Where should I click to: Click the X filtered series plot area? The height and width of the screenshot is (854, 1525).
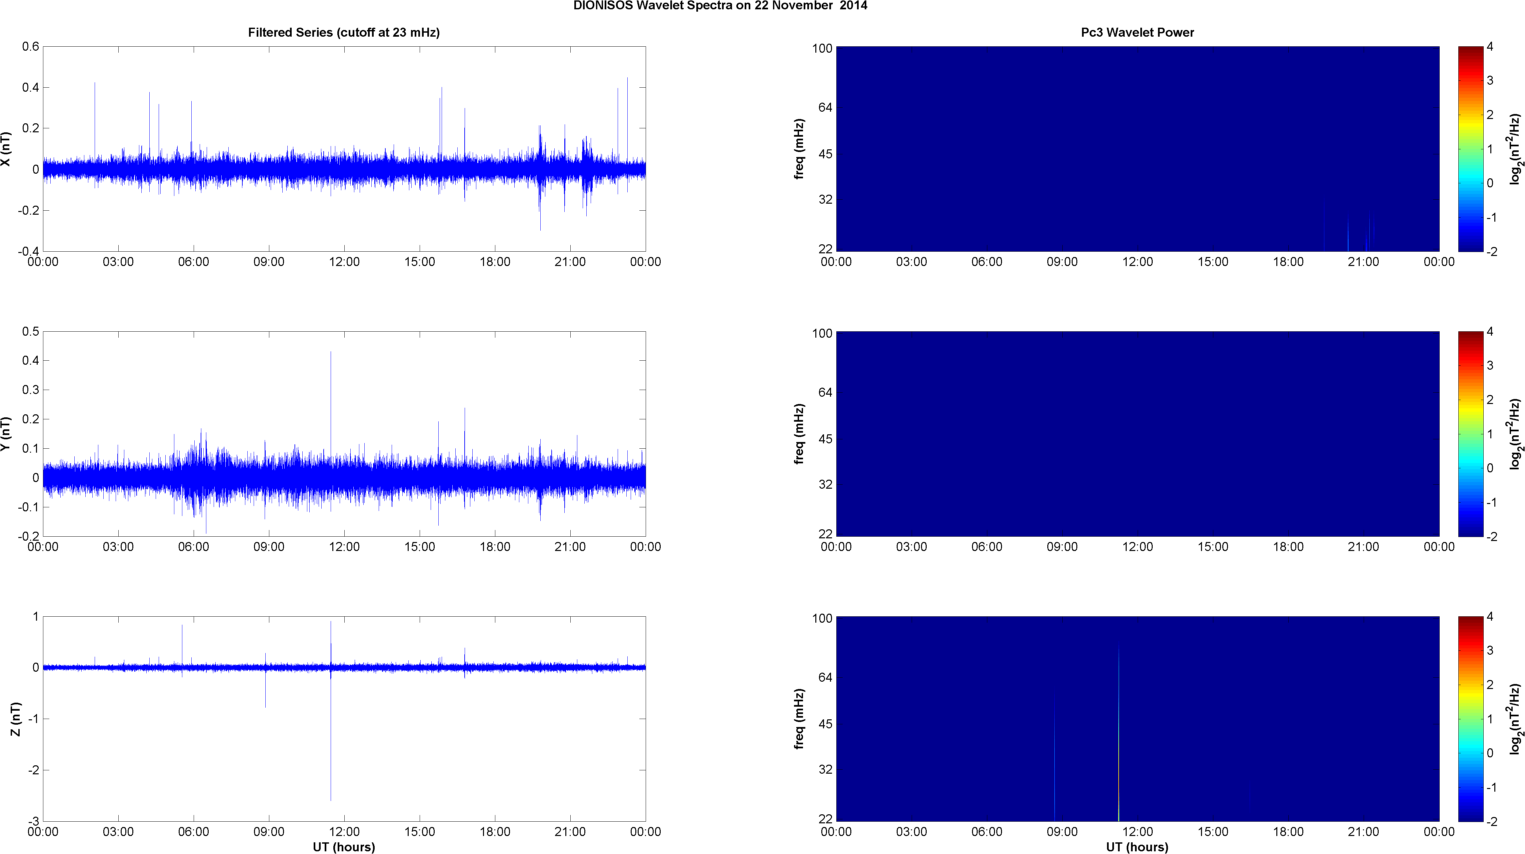click(x=344, y=149)
